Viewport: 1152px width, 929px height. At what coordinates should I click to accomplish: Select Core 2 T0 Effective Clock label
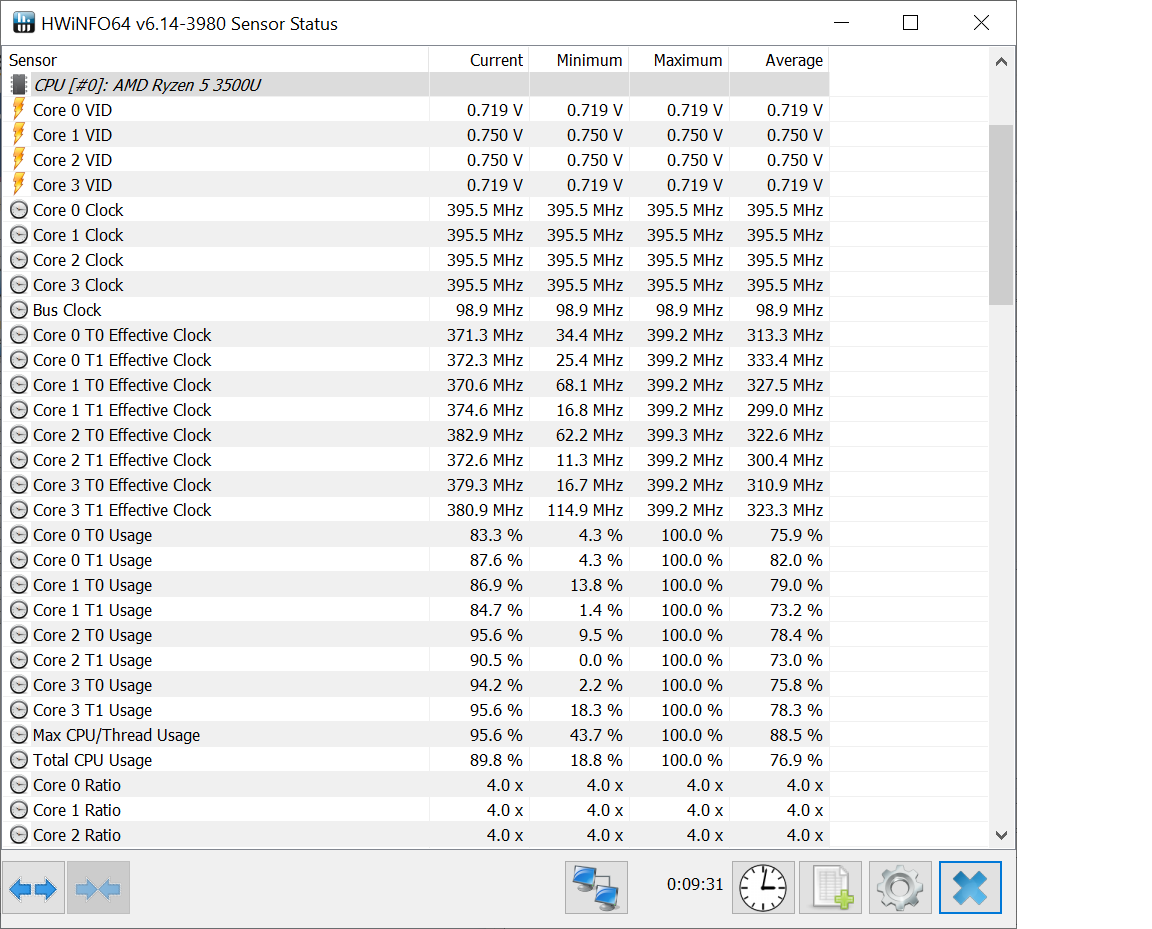click(x=122, y=435)
